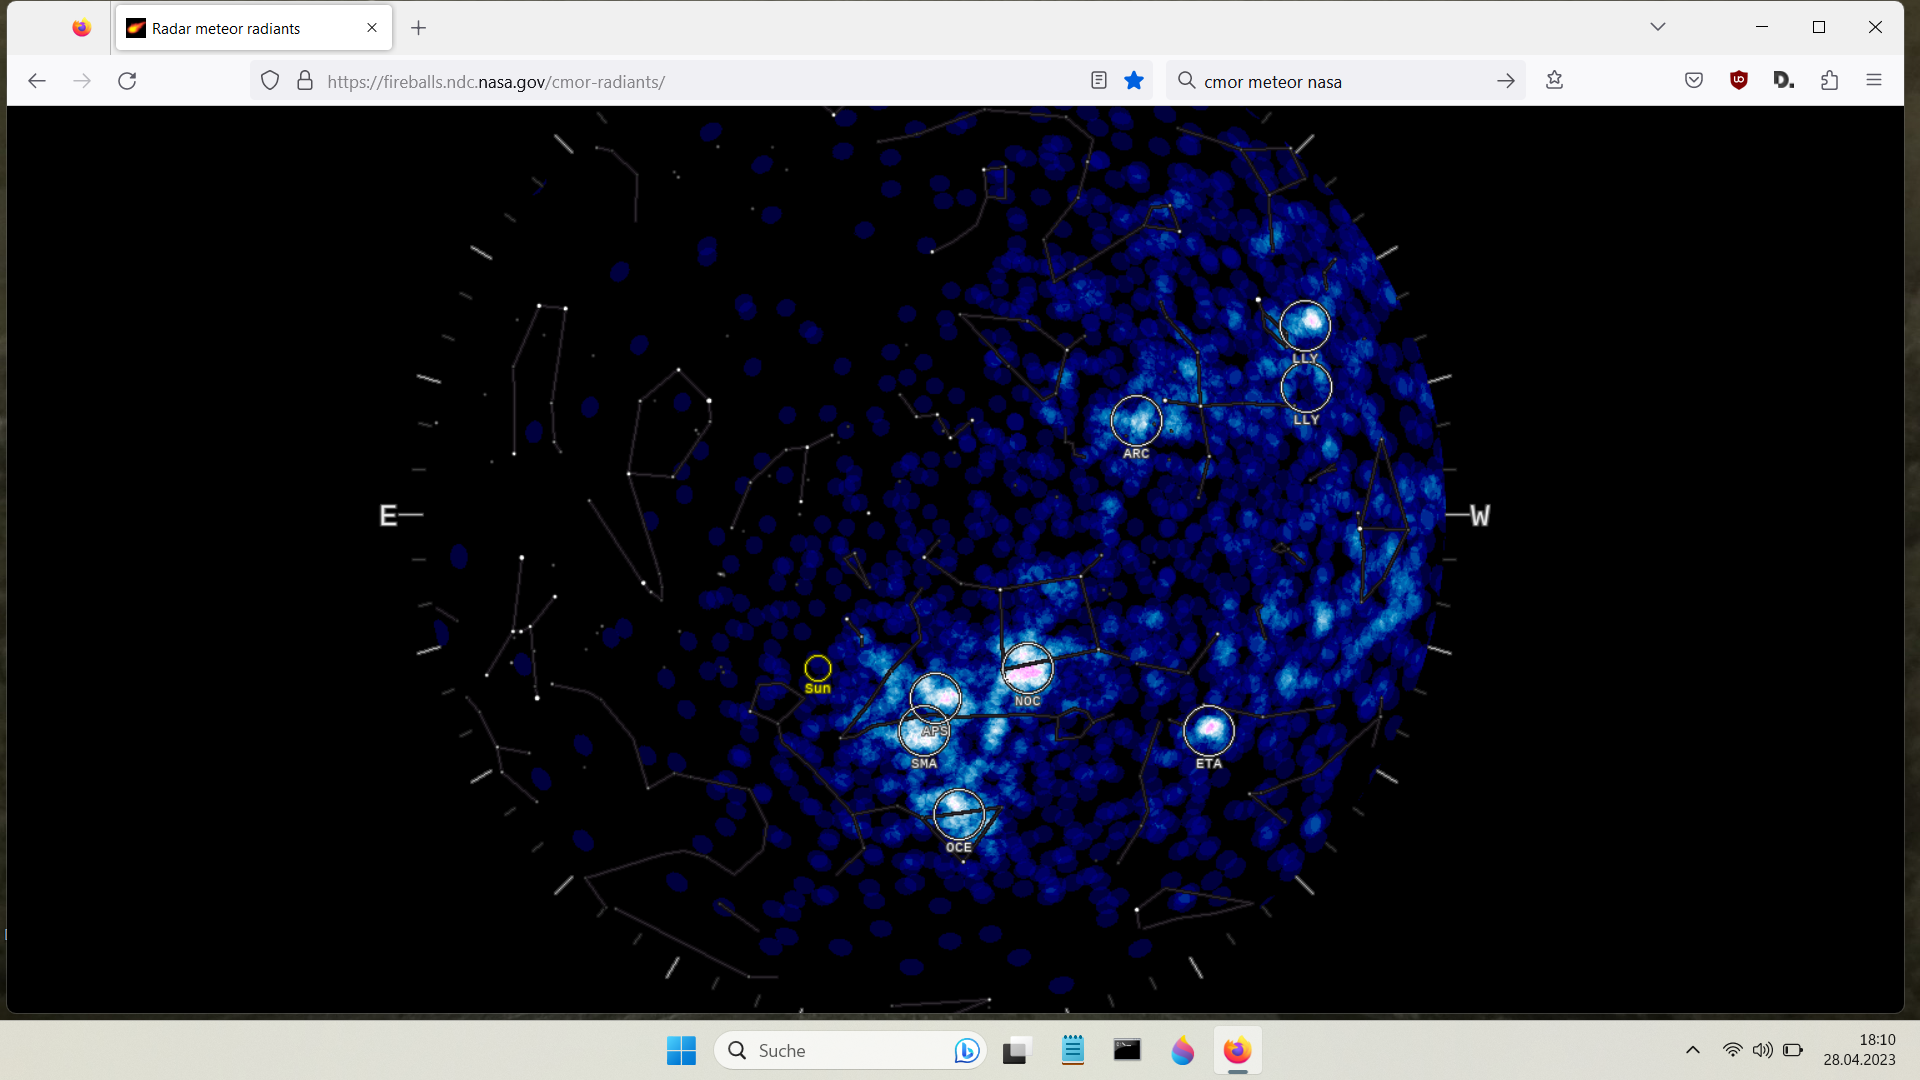Toggle reader view icon in address bar

tap(1099, 81)
